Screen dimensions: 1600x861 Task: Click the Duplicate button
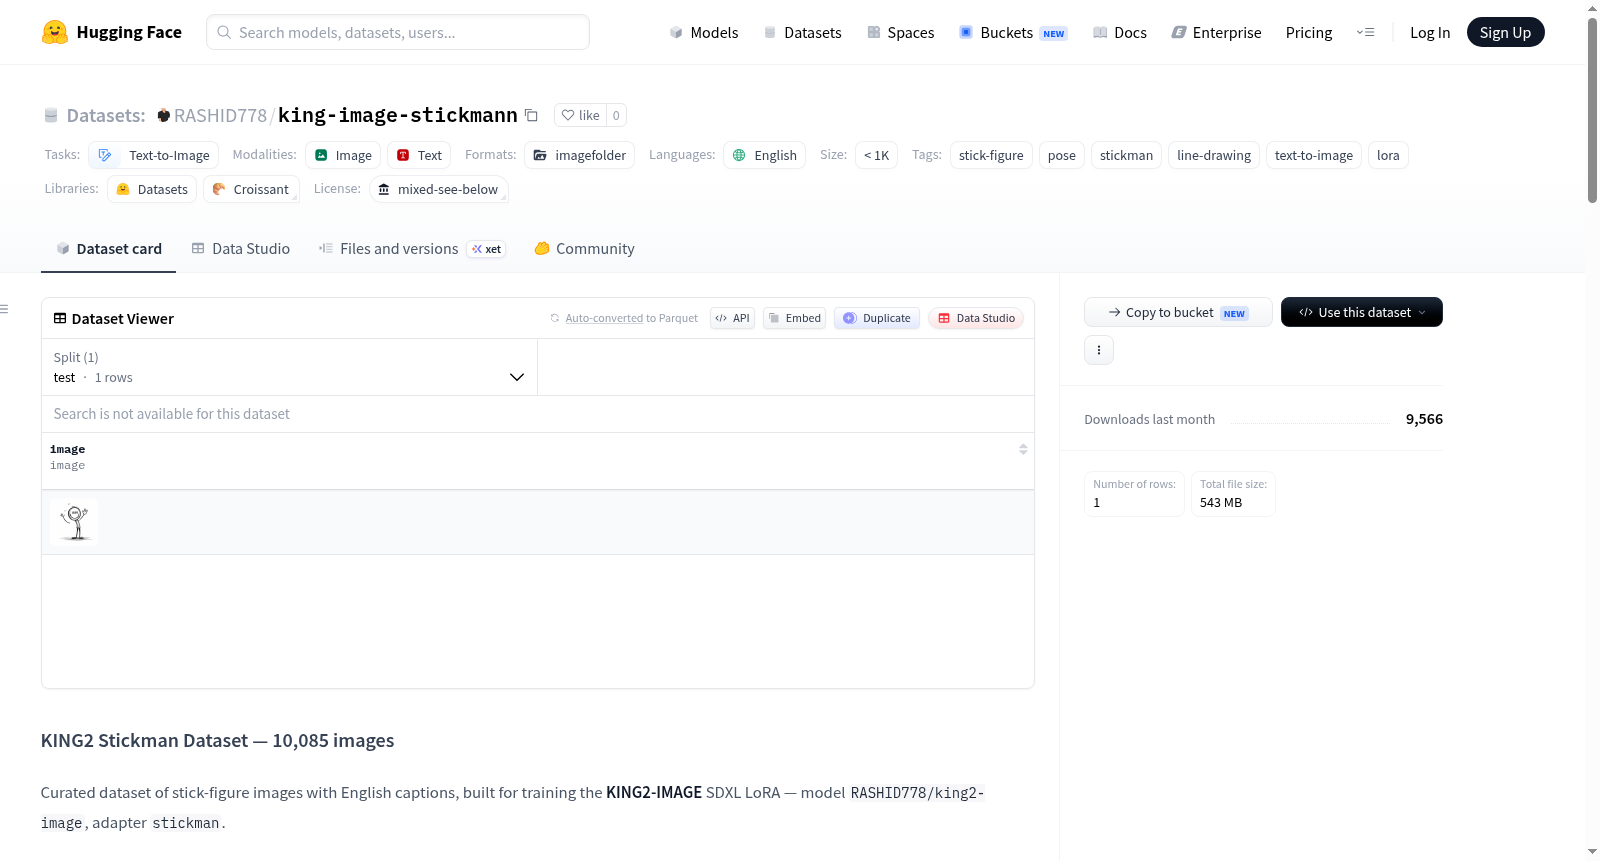point(876,318)
